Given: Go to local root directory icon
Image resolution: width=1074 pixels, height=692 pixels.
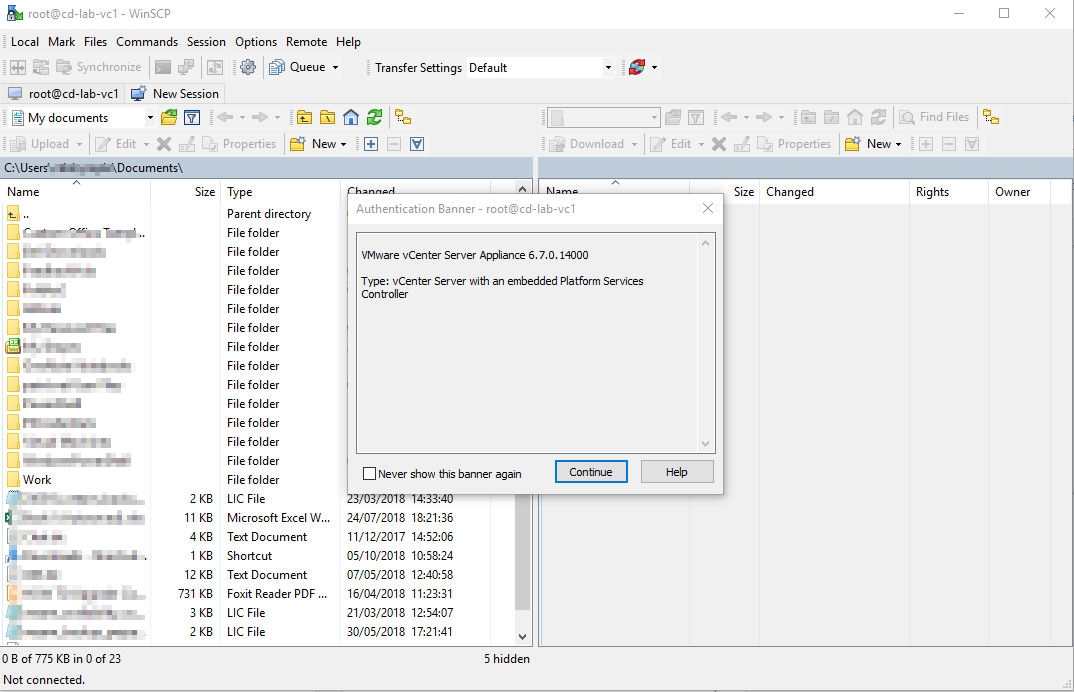Looking at the screenshot, I should click(327, 118).
